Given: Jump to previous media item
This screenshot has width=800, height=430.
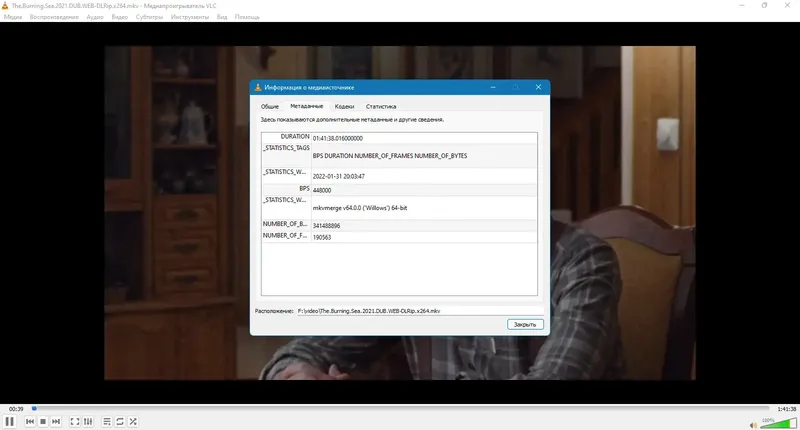Looking at the screenshot, I should coord(30,421).
